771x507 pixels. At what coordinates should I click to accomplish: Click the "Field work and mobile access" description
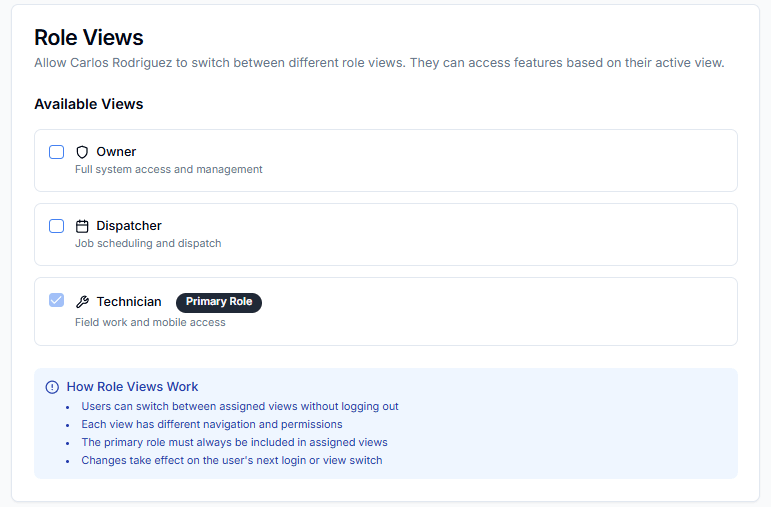tap(150, 322)
